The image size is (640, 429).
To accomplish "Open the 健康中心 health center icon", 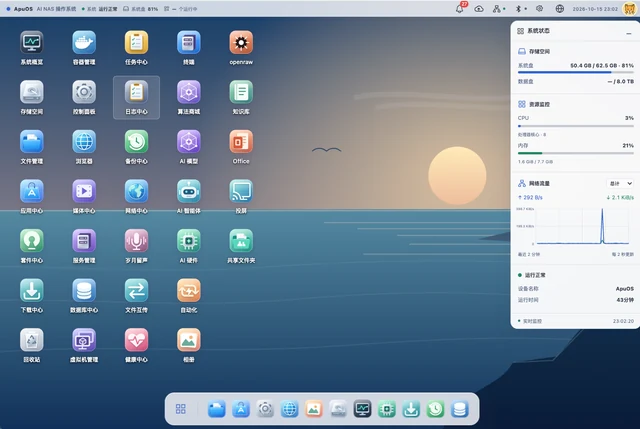I will [136, 340].
